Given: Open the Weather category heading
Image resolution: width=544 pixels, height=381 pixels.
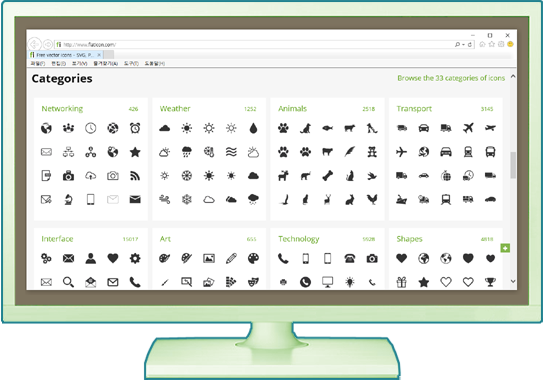Looking at the screenshot, I should (x=175, y=109).
